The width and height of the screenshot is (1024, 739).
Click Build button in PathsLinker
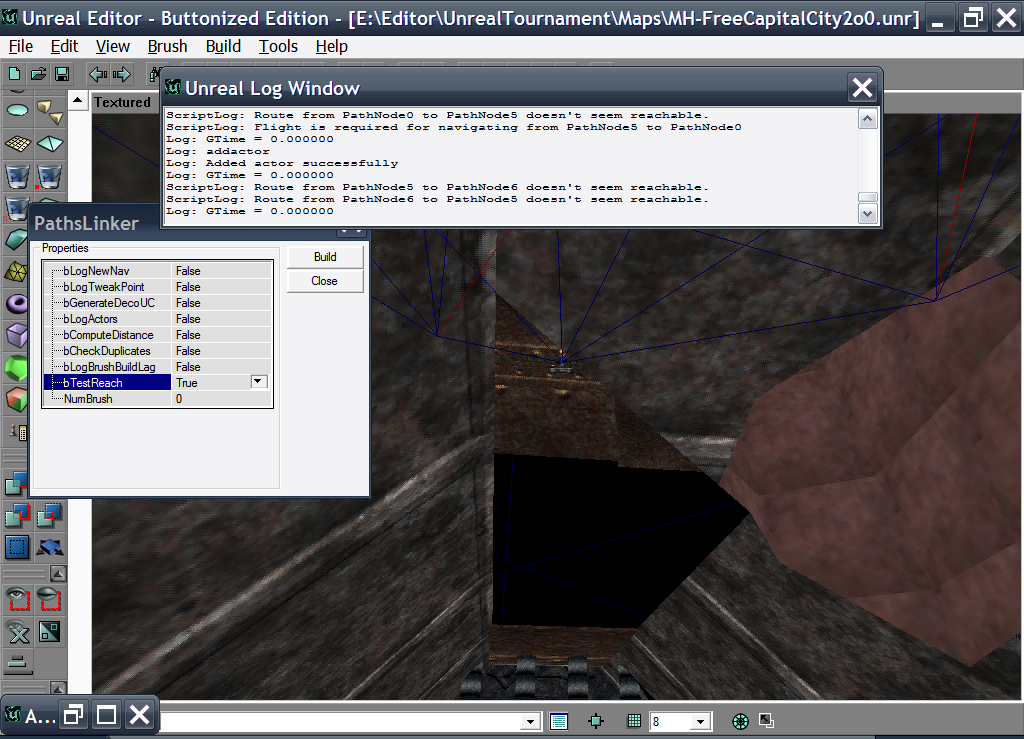325,257
